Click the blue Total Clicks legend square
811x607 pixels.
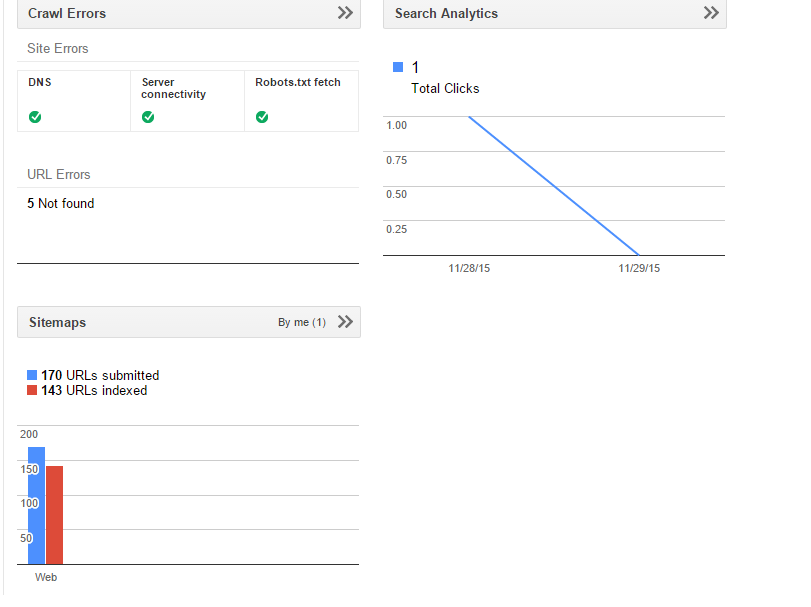[x=398, y=67]
